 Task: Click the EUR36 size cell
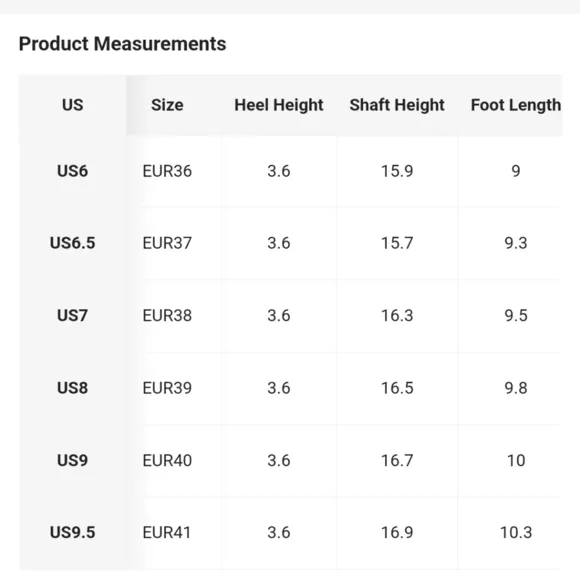pos(167,171)
